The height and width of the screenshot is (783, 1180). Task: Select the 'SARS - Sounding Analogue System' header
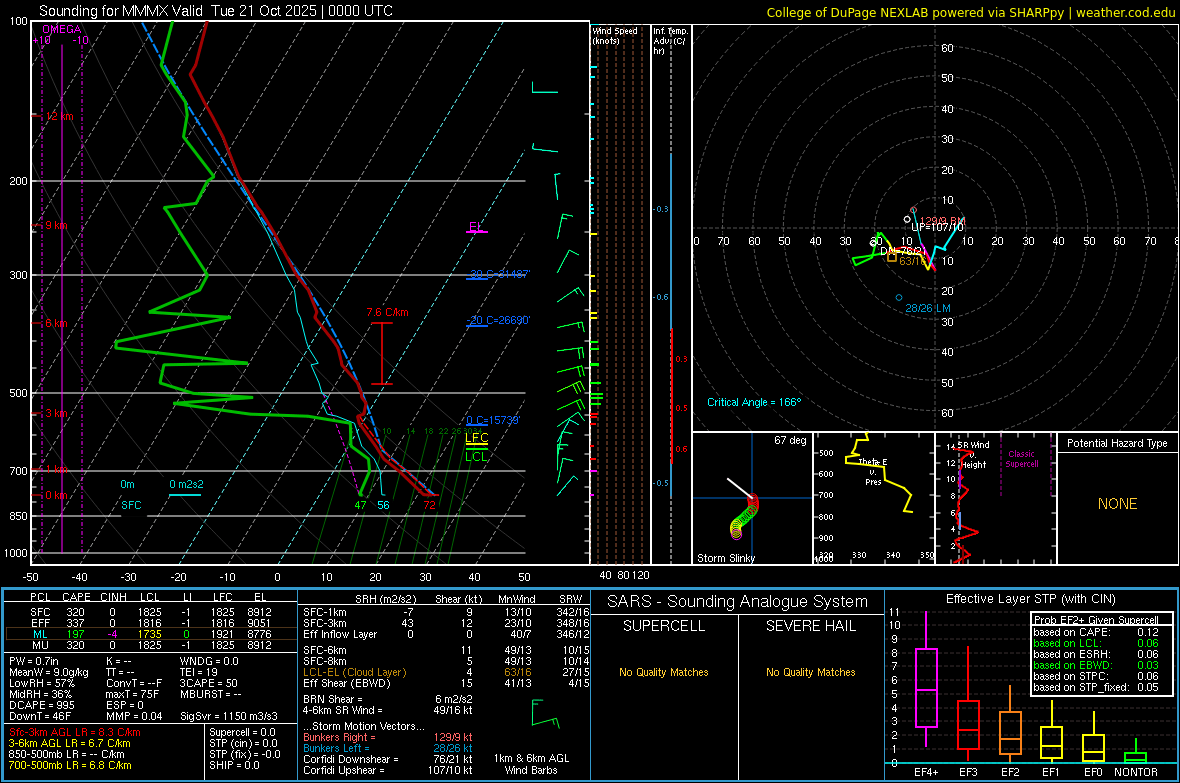(738, 602)
